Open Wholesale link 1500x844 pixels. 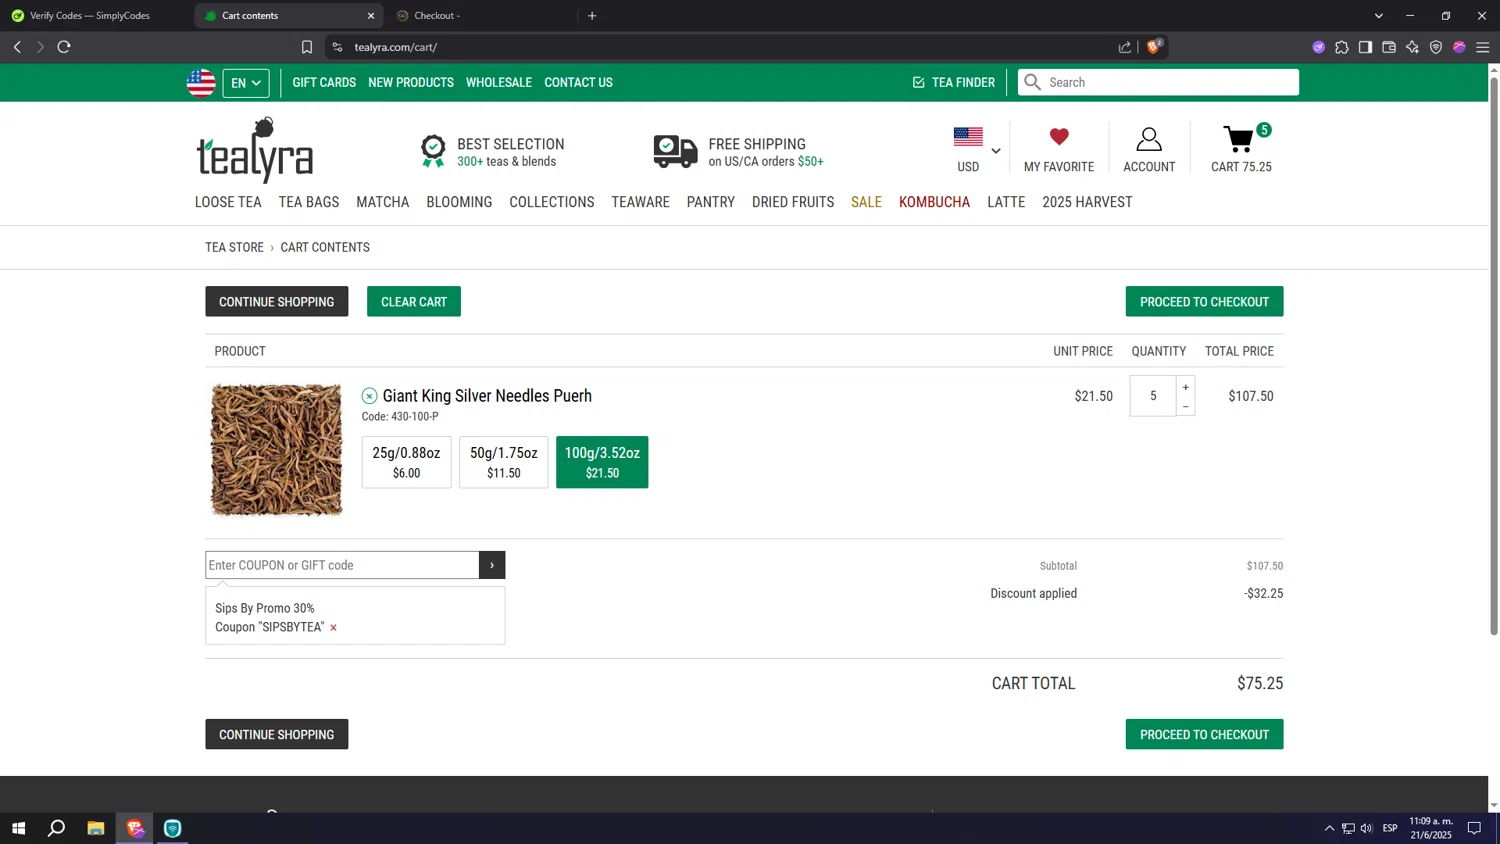point(499,83)
